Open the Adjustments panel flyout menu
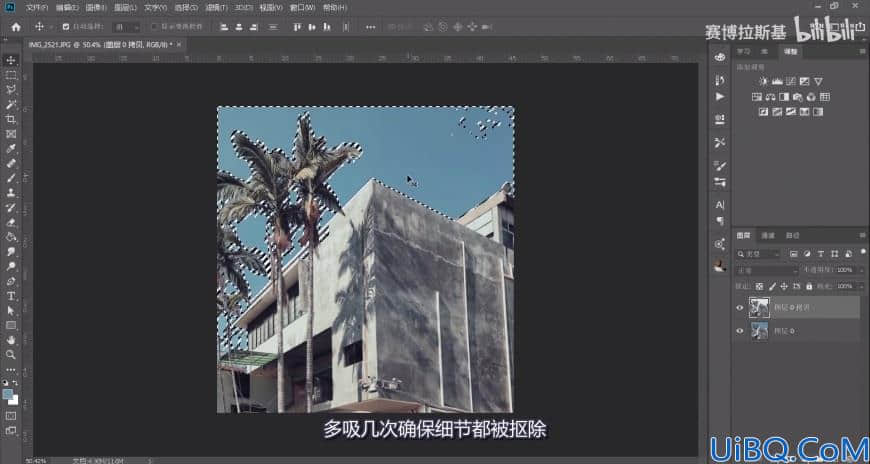 click(863, 51)
